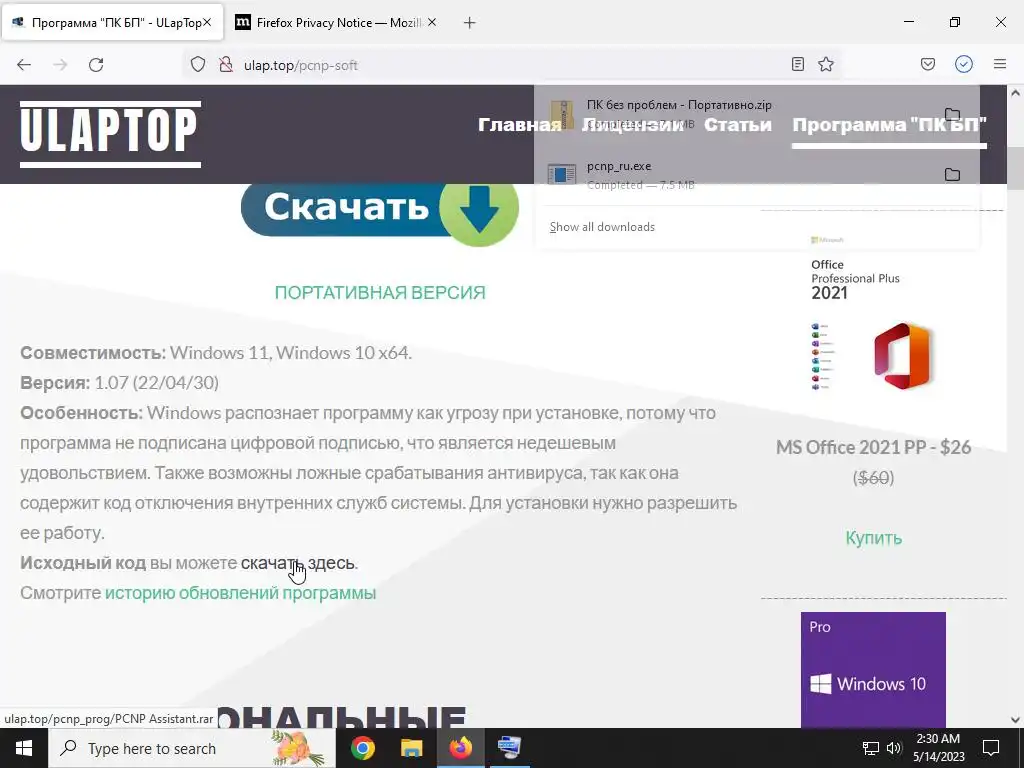The width and height of the screenshot is (1024, 768).
Task: Open the notification center icon
Action: (991, 748)
